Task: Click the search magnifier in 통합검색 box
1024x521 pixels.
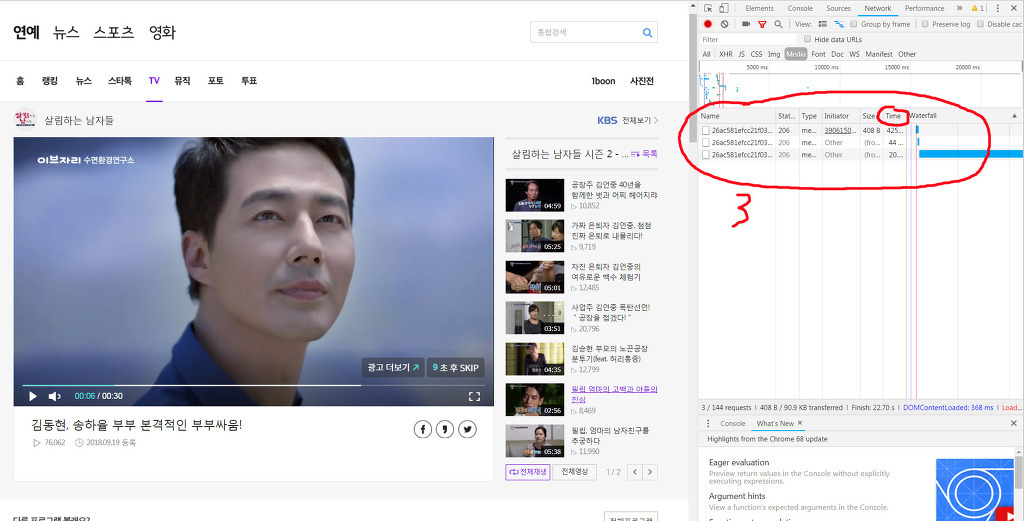Action: pos(647,33)
